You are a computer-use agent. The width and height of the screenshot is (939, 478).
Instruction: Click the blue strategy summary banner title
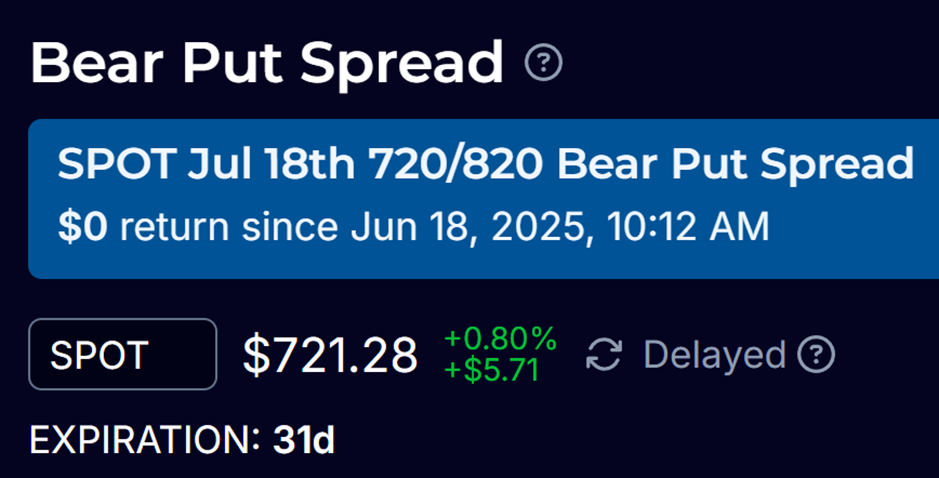point(486,164)
